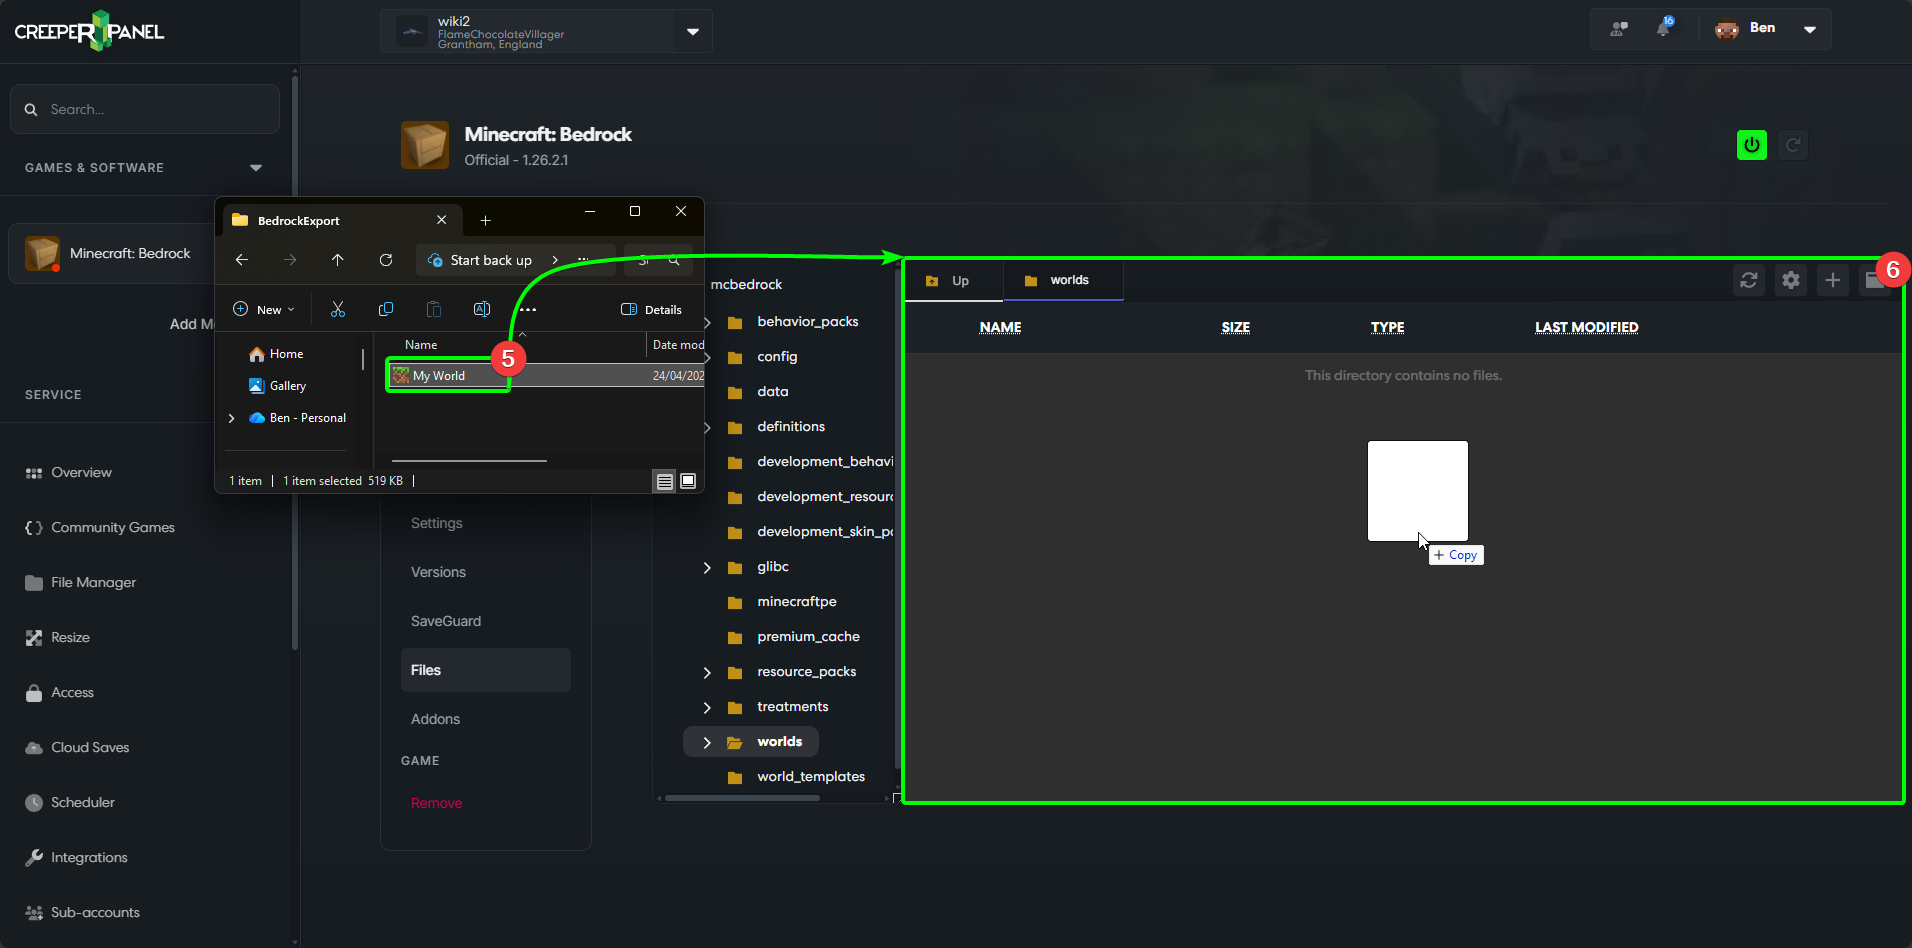Image resolution: width=1912 pixels, height=948 pixels.
Task: Open a new tab in File Explorer
Action: [x=485, y=220]
